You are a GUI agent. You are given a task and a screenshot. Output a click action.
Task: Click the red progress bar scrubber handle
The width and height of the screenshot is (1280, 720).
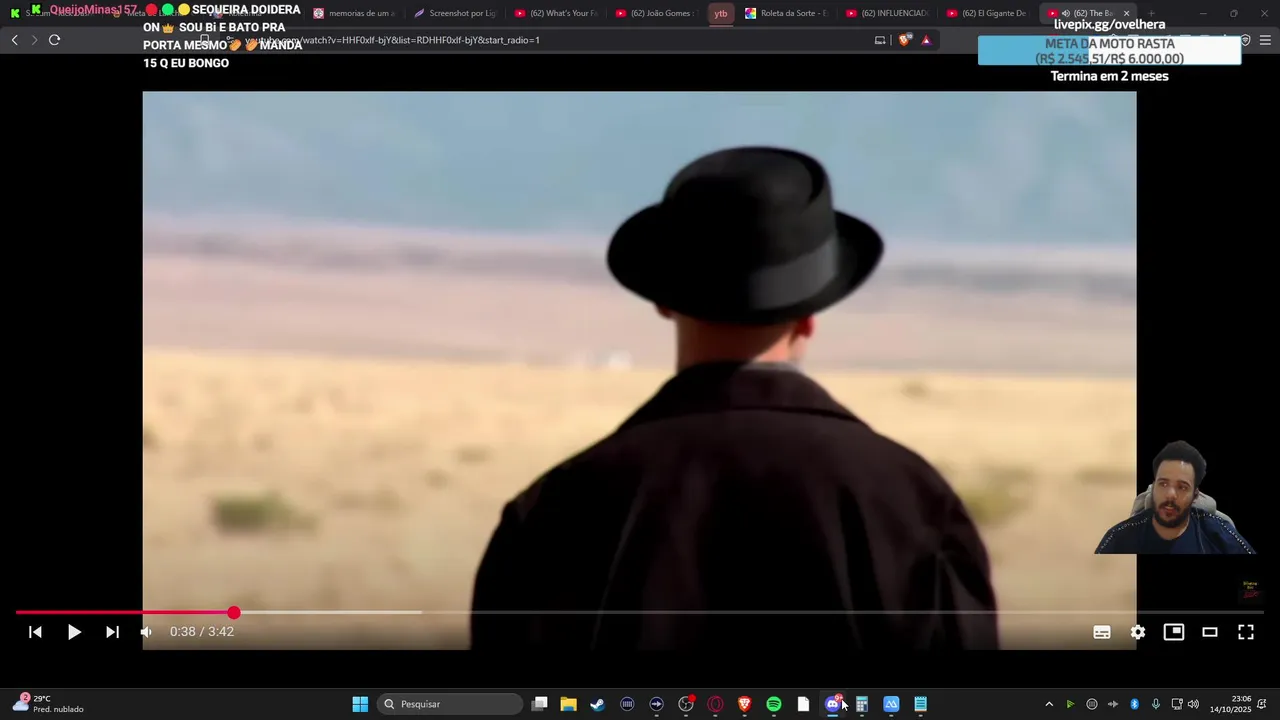(x=234, y=612)
